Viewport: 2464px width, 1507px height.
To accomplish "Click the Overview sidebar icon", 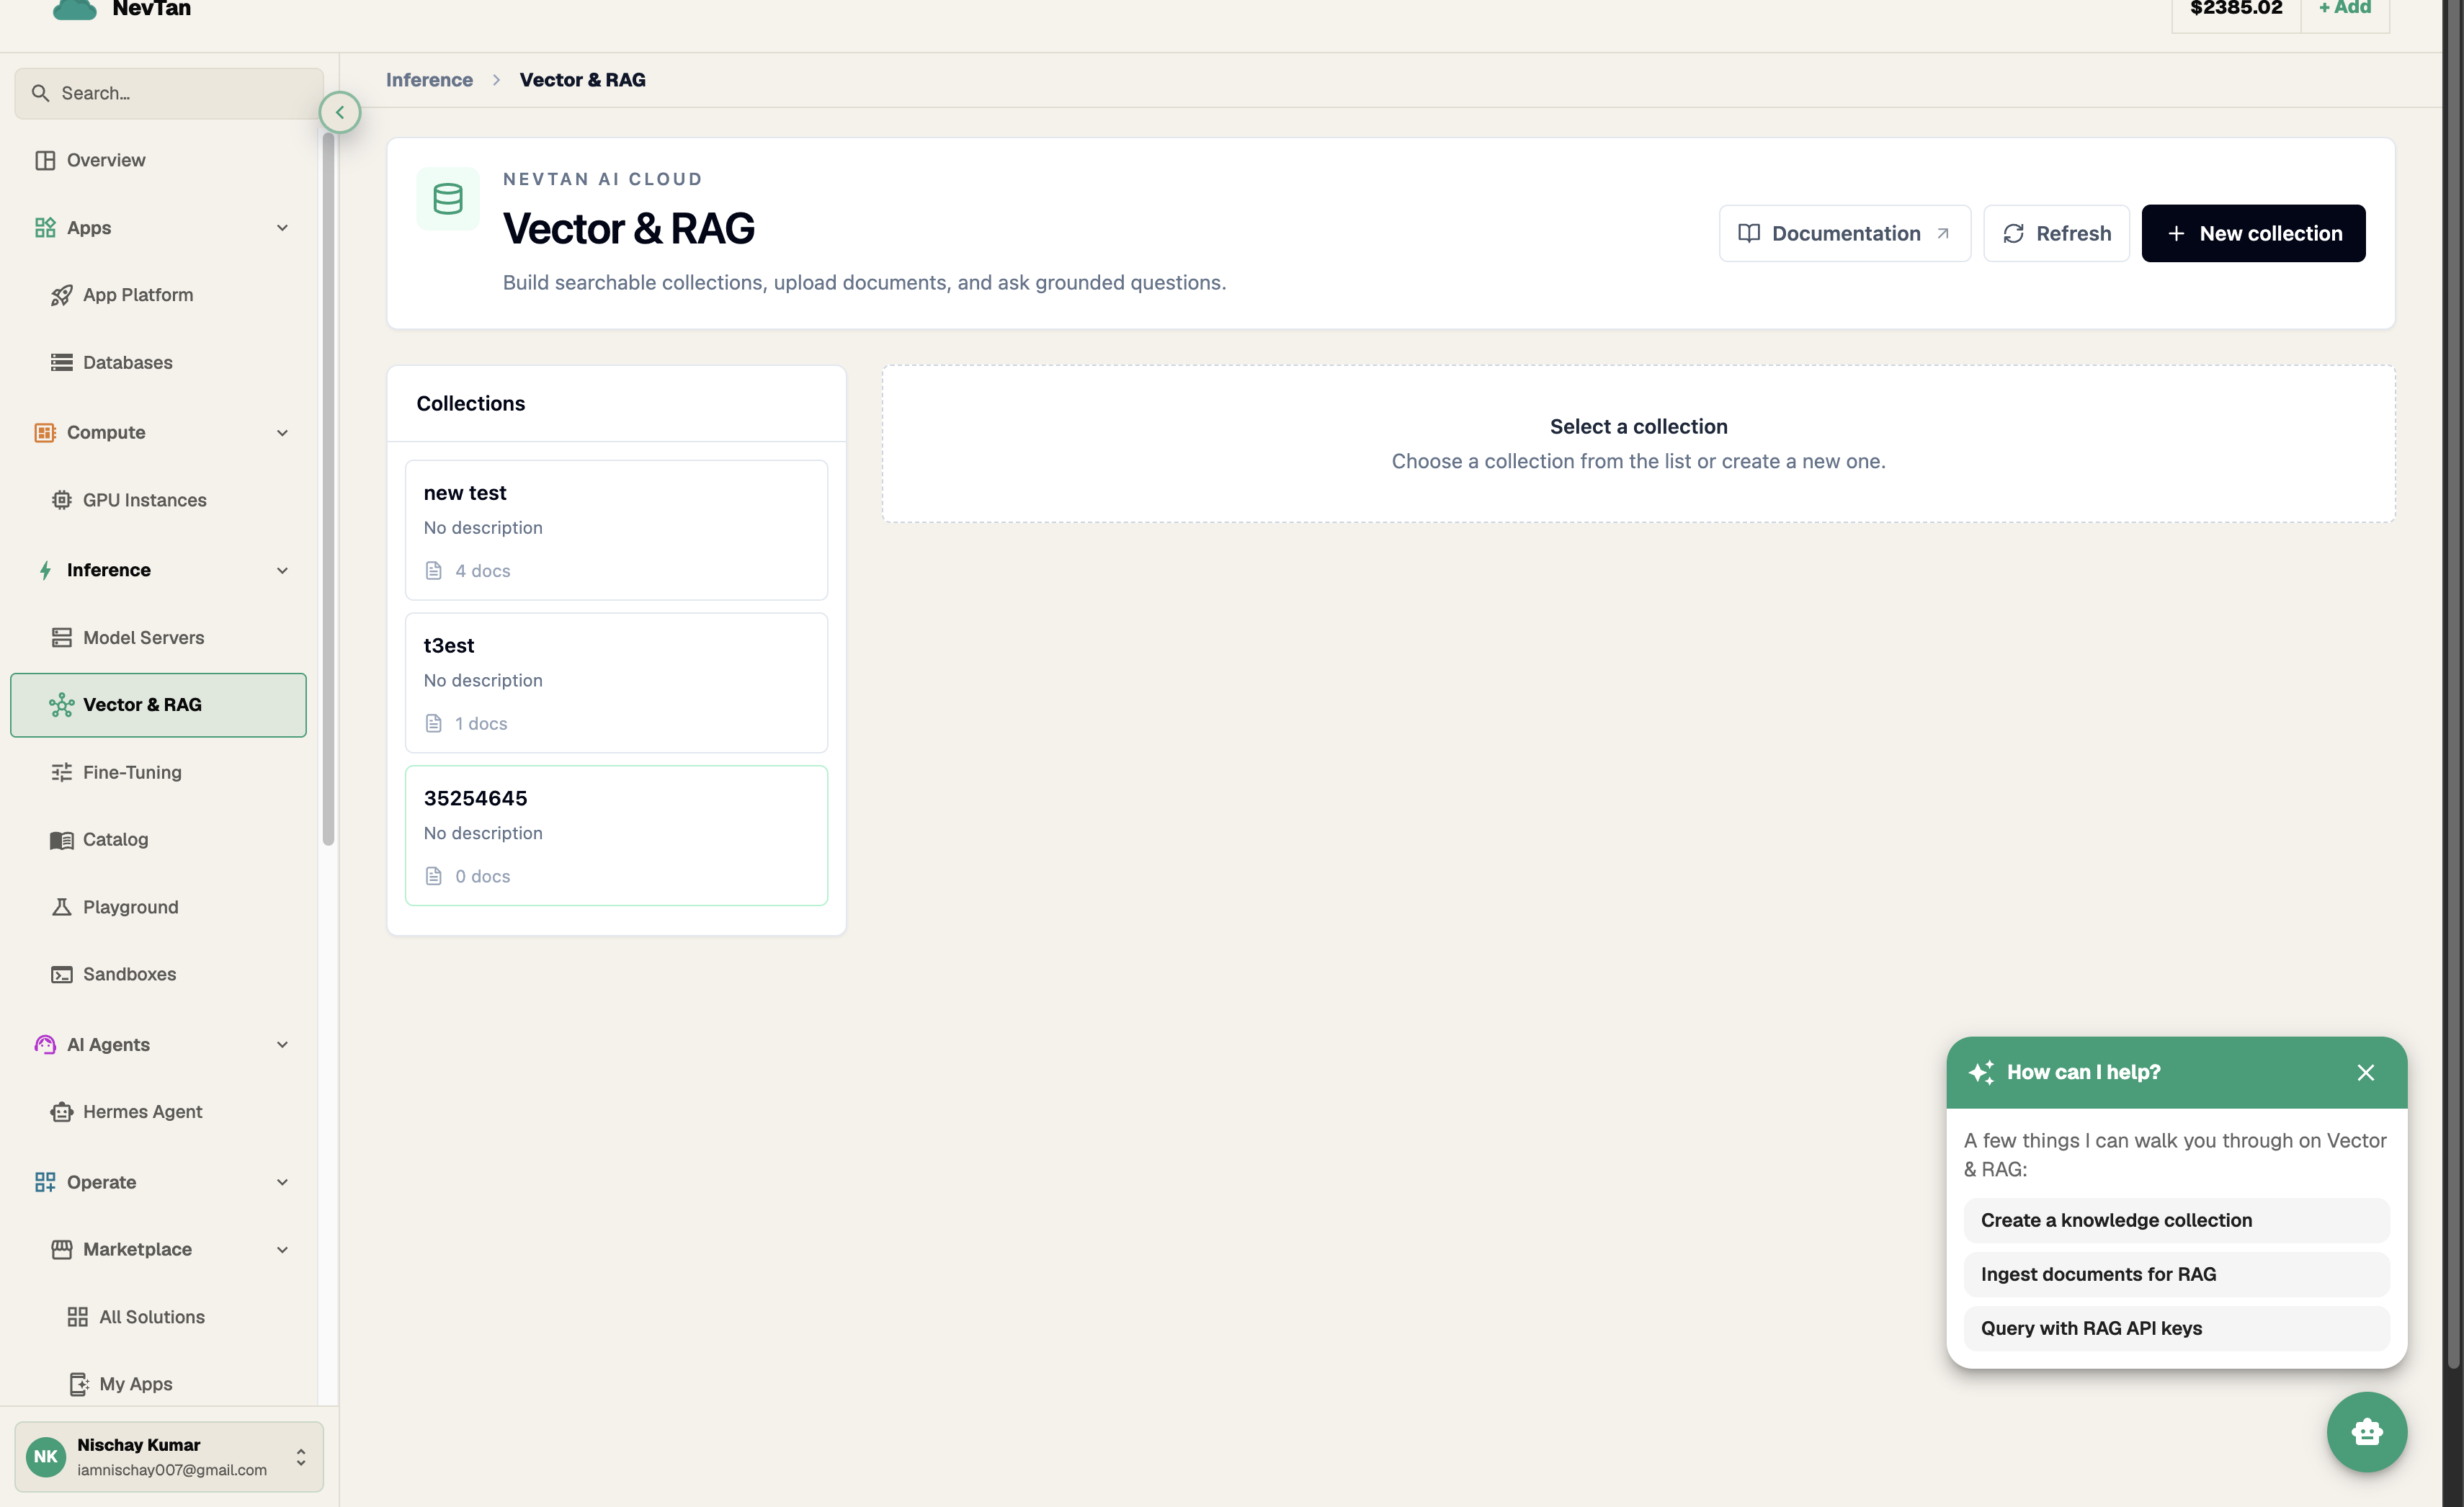I will [45, 160].
